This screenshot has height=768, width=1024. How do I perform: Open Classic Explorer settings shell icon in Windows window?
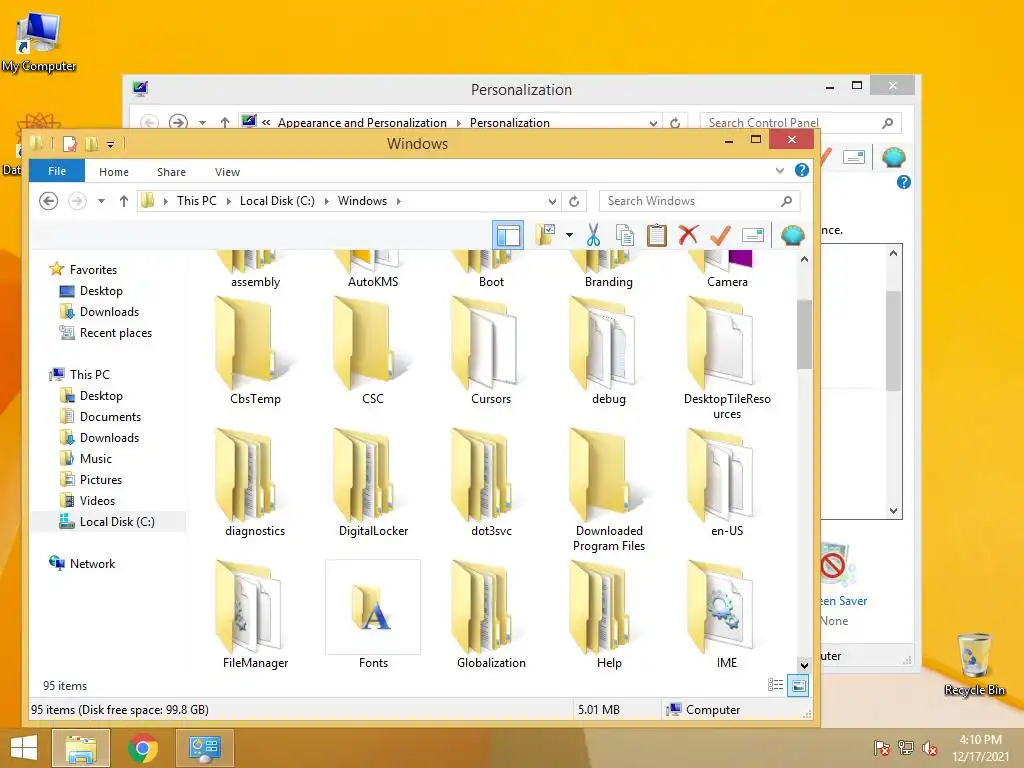point(792,234)
